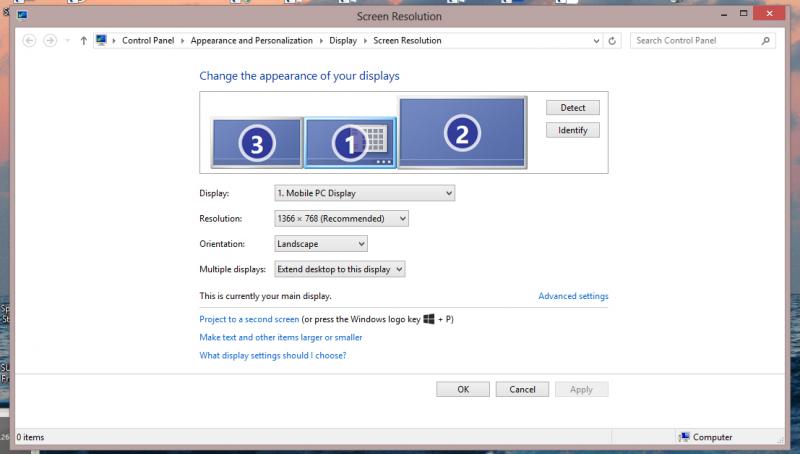Refresh the Screen Resolution page
The height and width of the screenshot is (454, 800).
click(612, 41)
